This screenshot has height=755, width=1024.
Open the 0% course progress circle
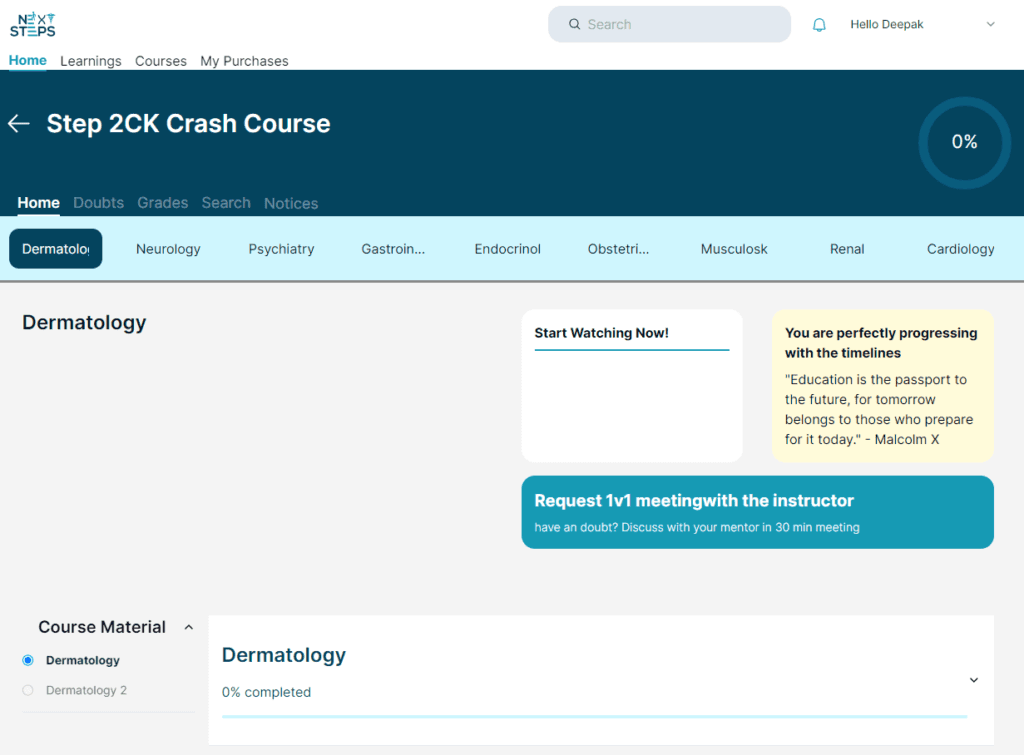coord(963,142)
